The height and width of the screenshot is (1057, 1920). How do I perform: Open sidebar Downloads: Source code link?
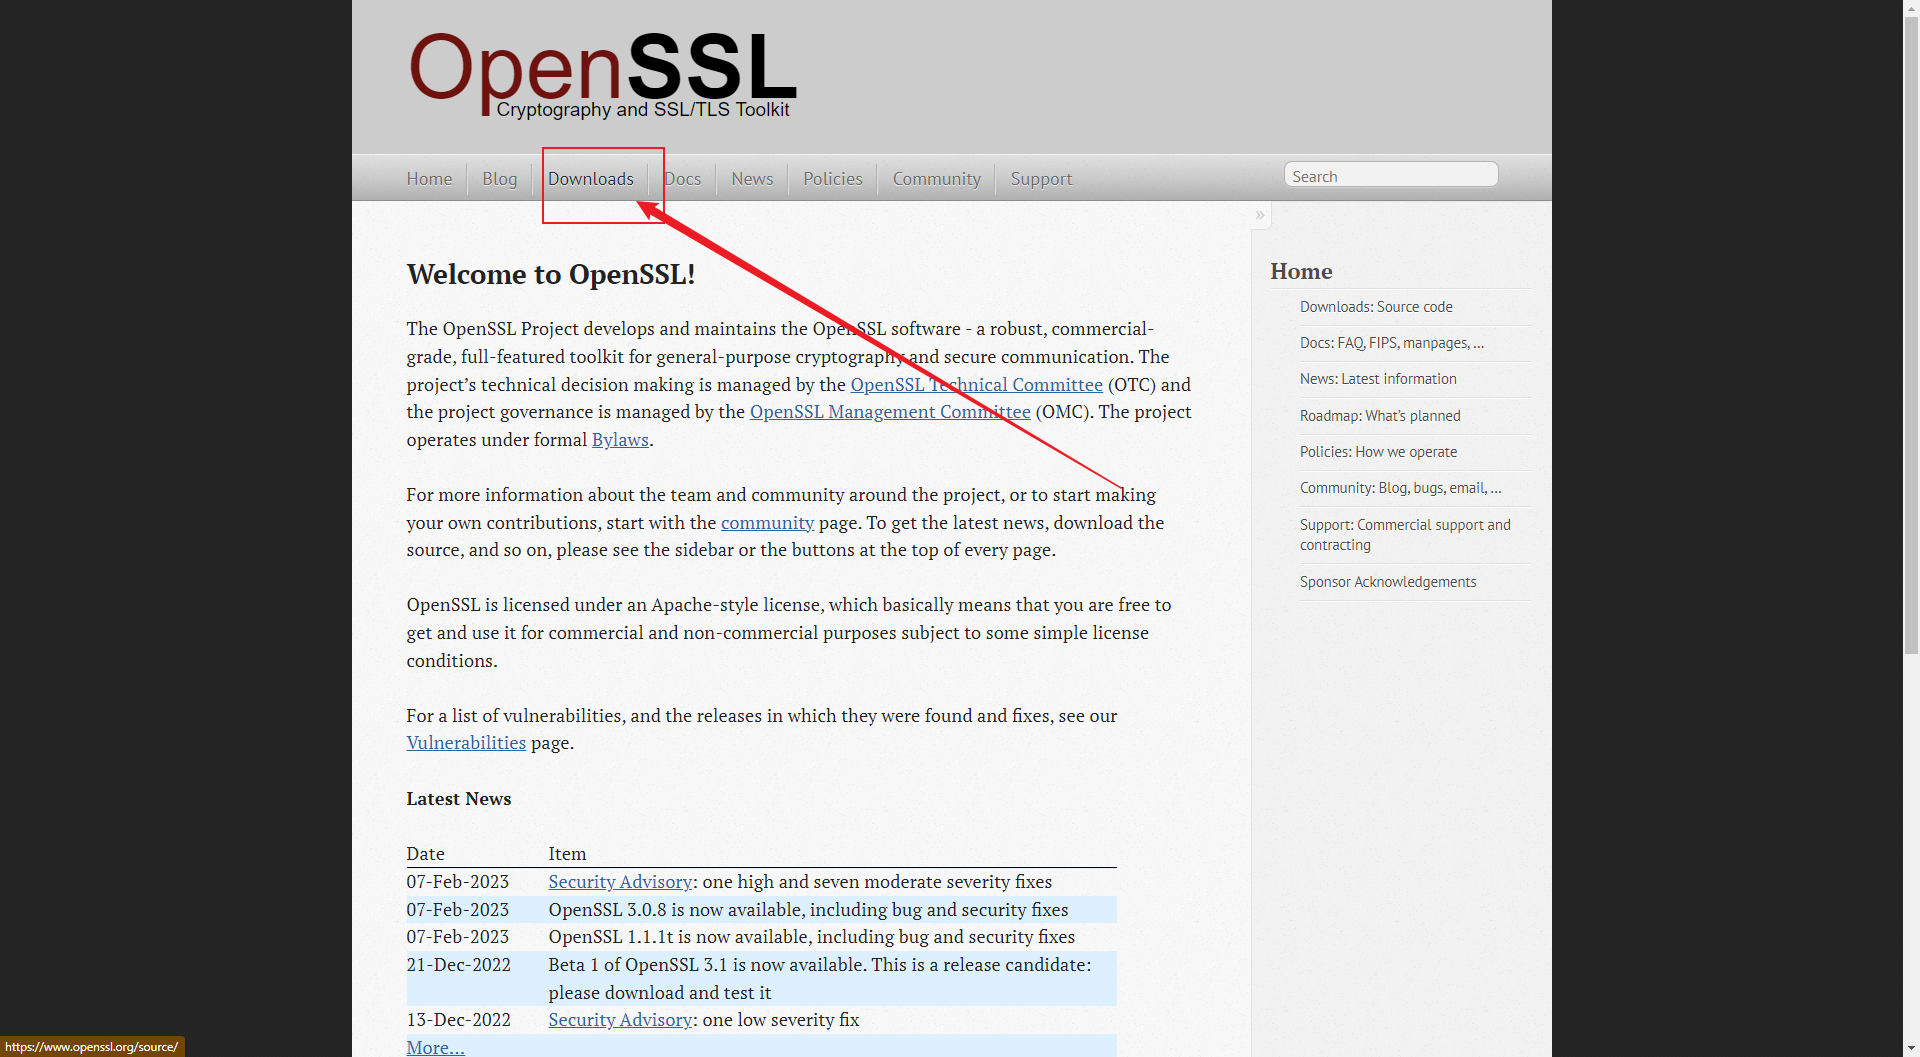[1376, 307]
